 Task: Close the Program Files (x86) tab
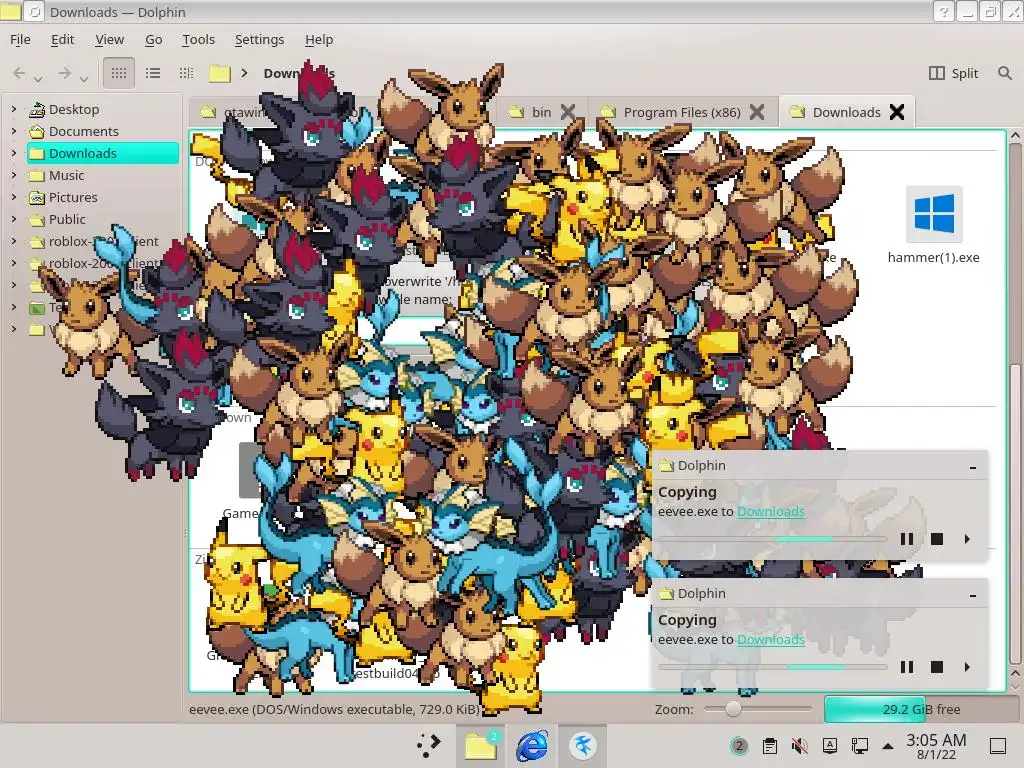point(757,112)
